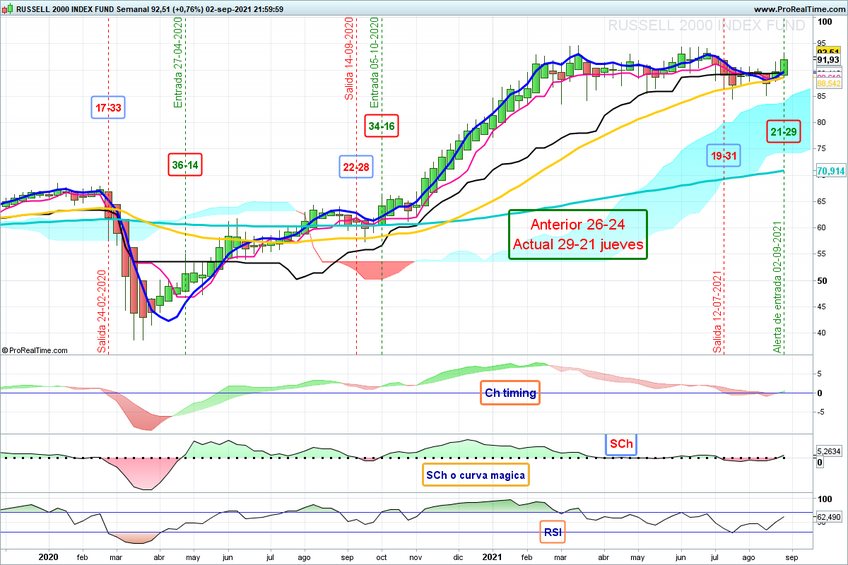
Task: Click the 91,93 price tag
Action: coord(828,60)
